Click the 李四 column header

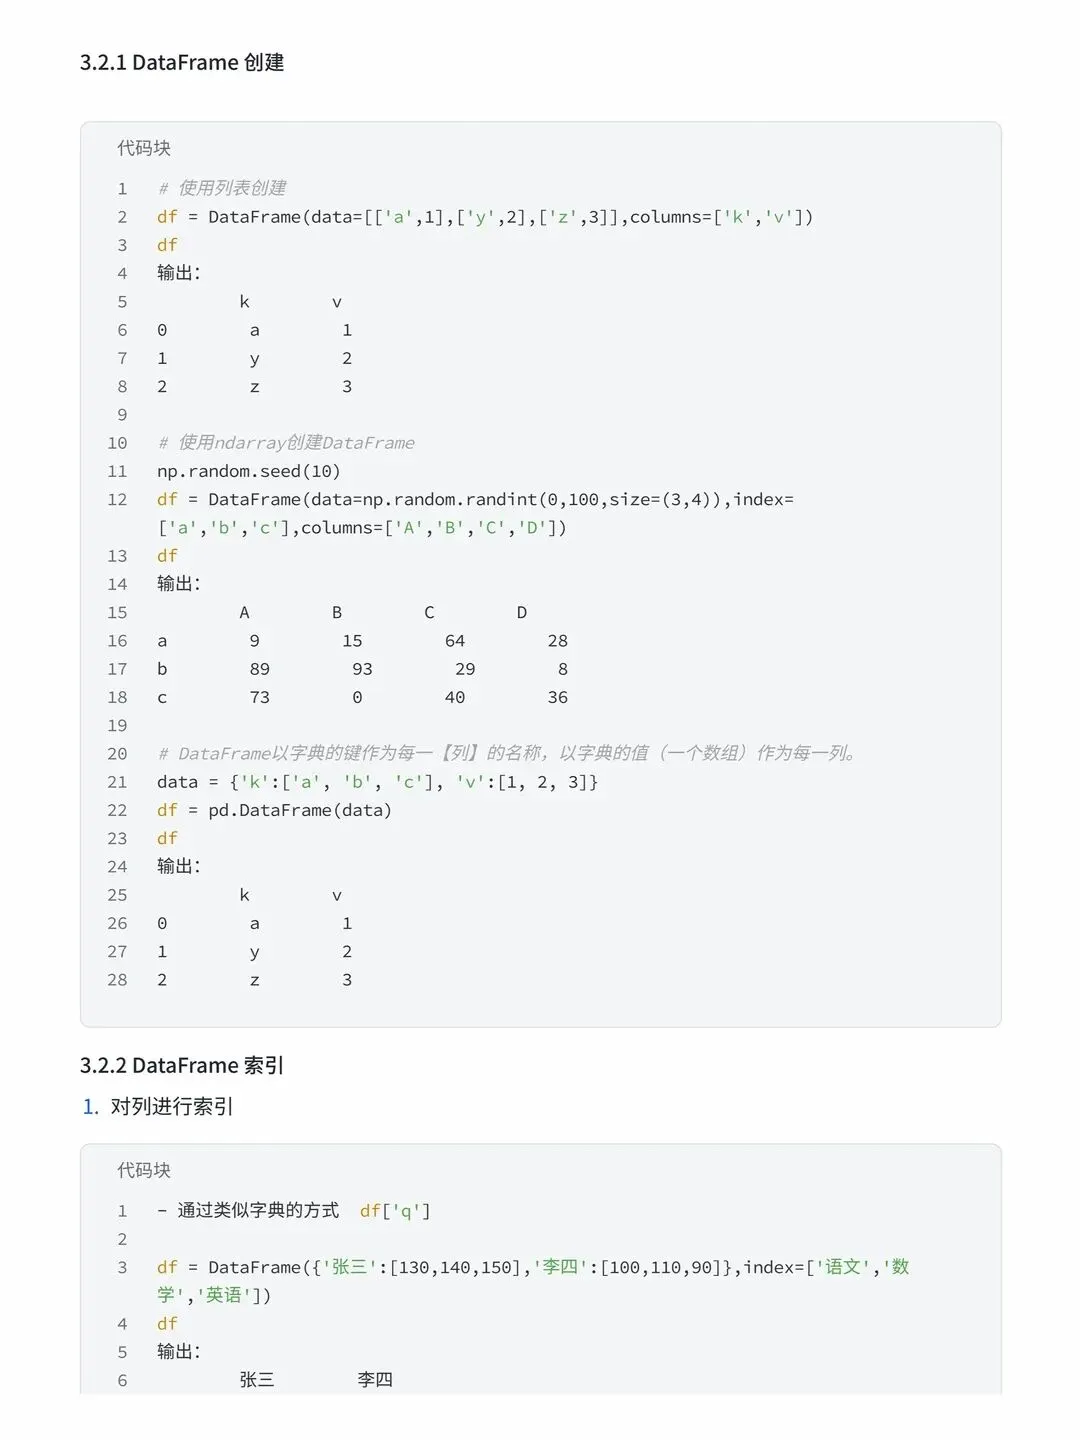click(x=375, y=1380)
